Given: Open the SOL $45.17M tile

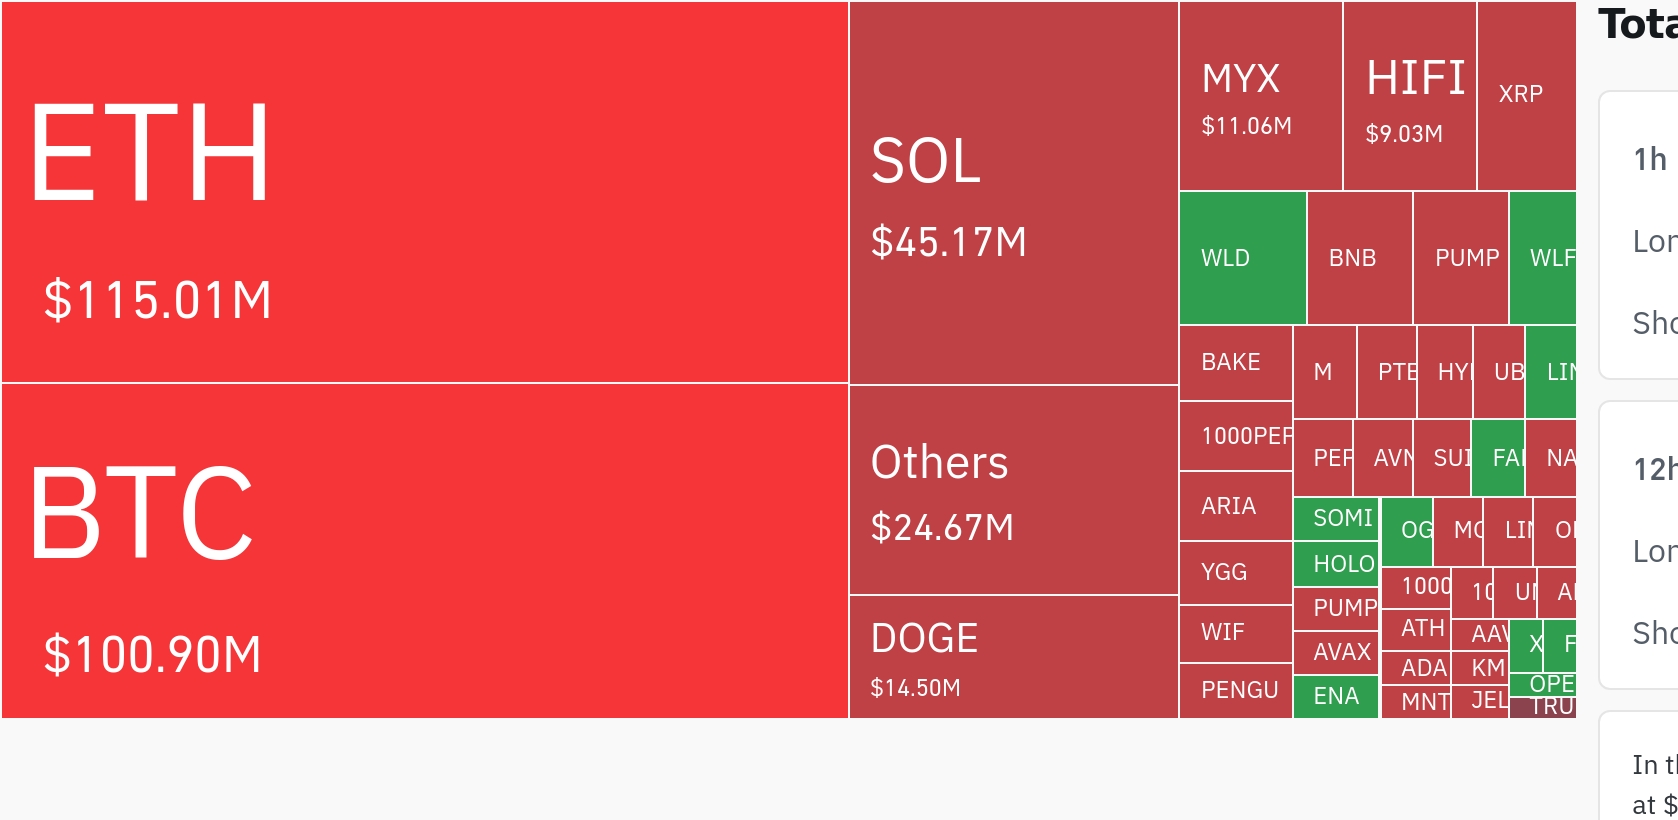Looking at the screenshot, I should pos(1013,193).
